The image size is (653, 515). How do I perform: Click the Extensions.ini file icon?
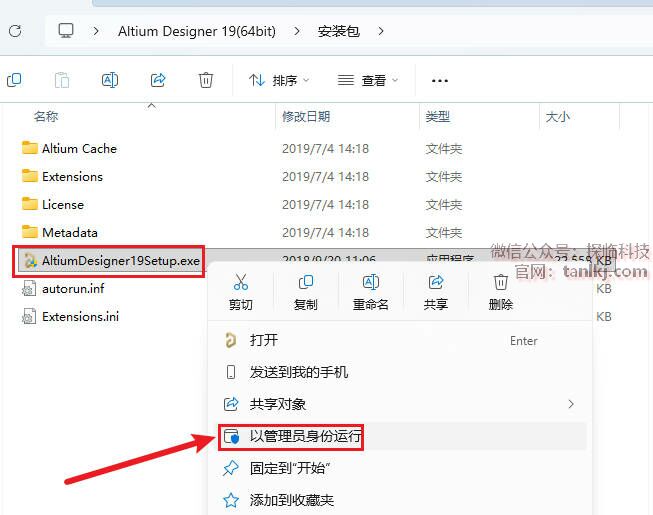[29, 316]
